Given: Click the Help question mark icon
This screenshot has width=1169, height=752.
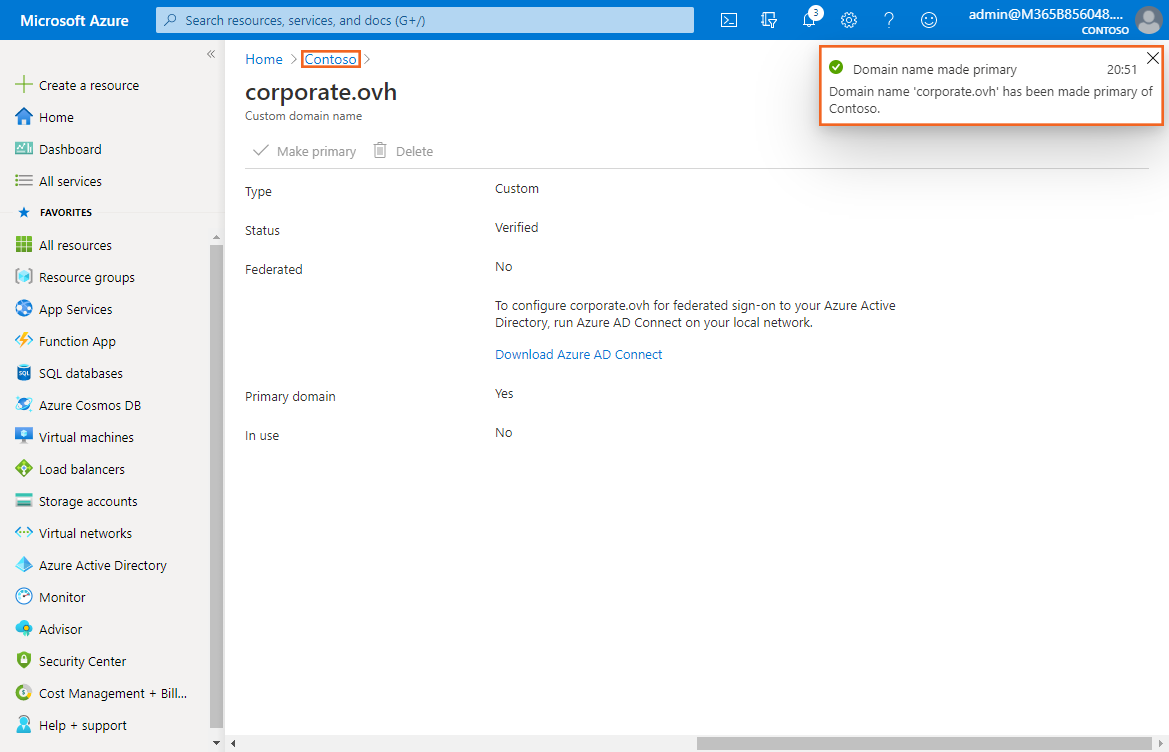Looking at the screenshot, I should pyautogui.click(x=889, y=20).
